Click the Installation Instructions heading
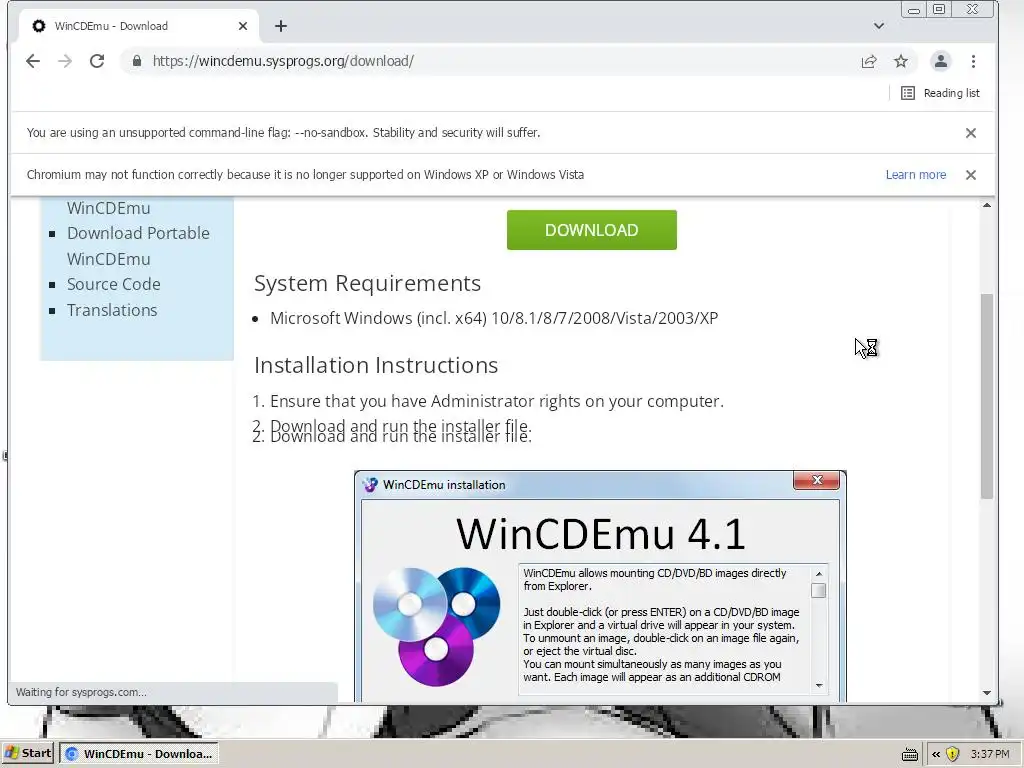Viewport: 1024px width, 768px height. coord(376,365)
